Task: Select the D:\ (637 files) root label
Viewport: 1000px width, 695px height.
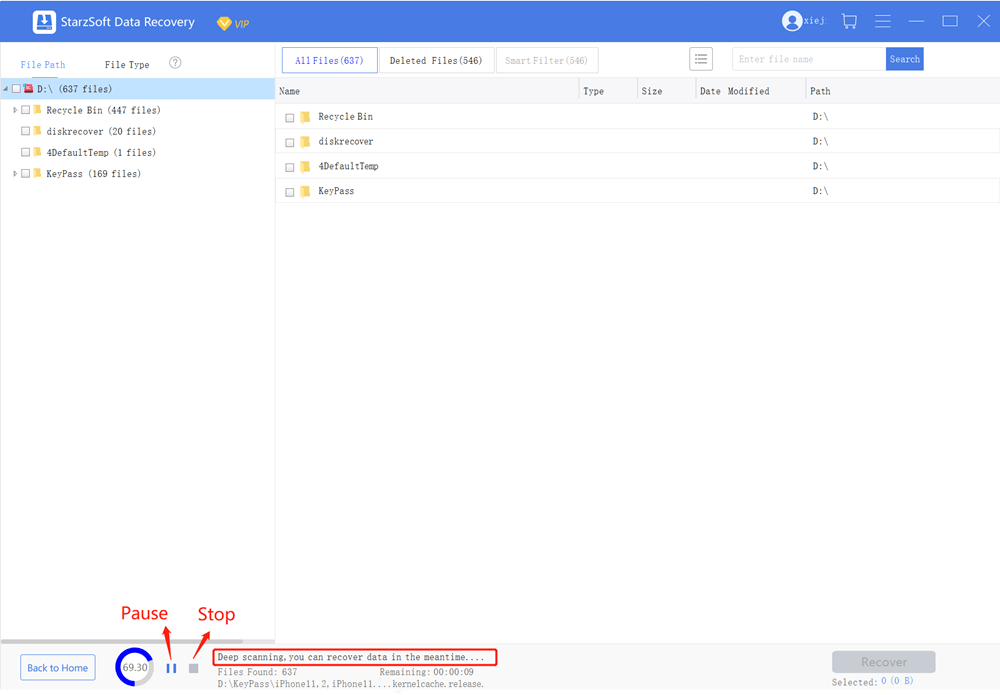Action: click(x=74, y=89)
